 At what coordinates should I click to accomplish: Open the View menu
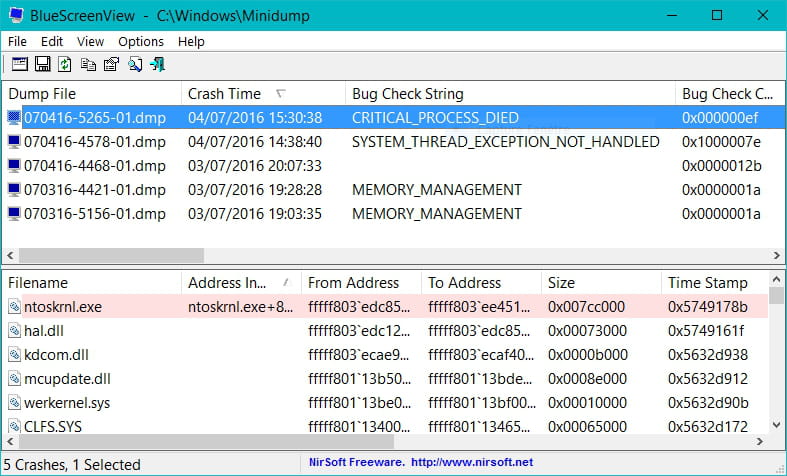pos(90,41)
